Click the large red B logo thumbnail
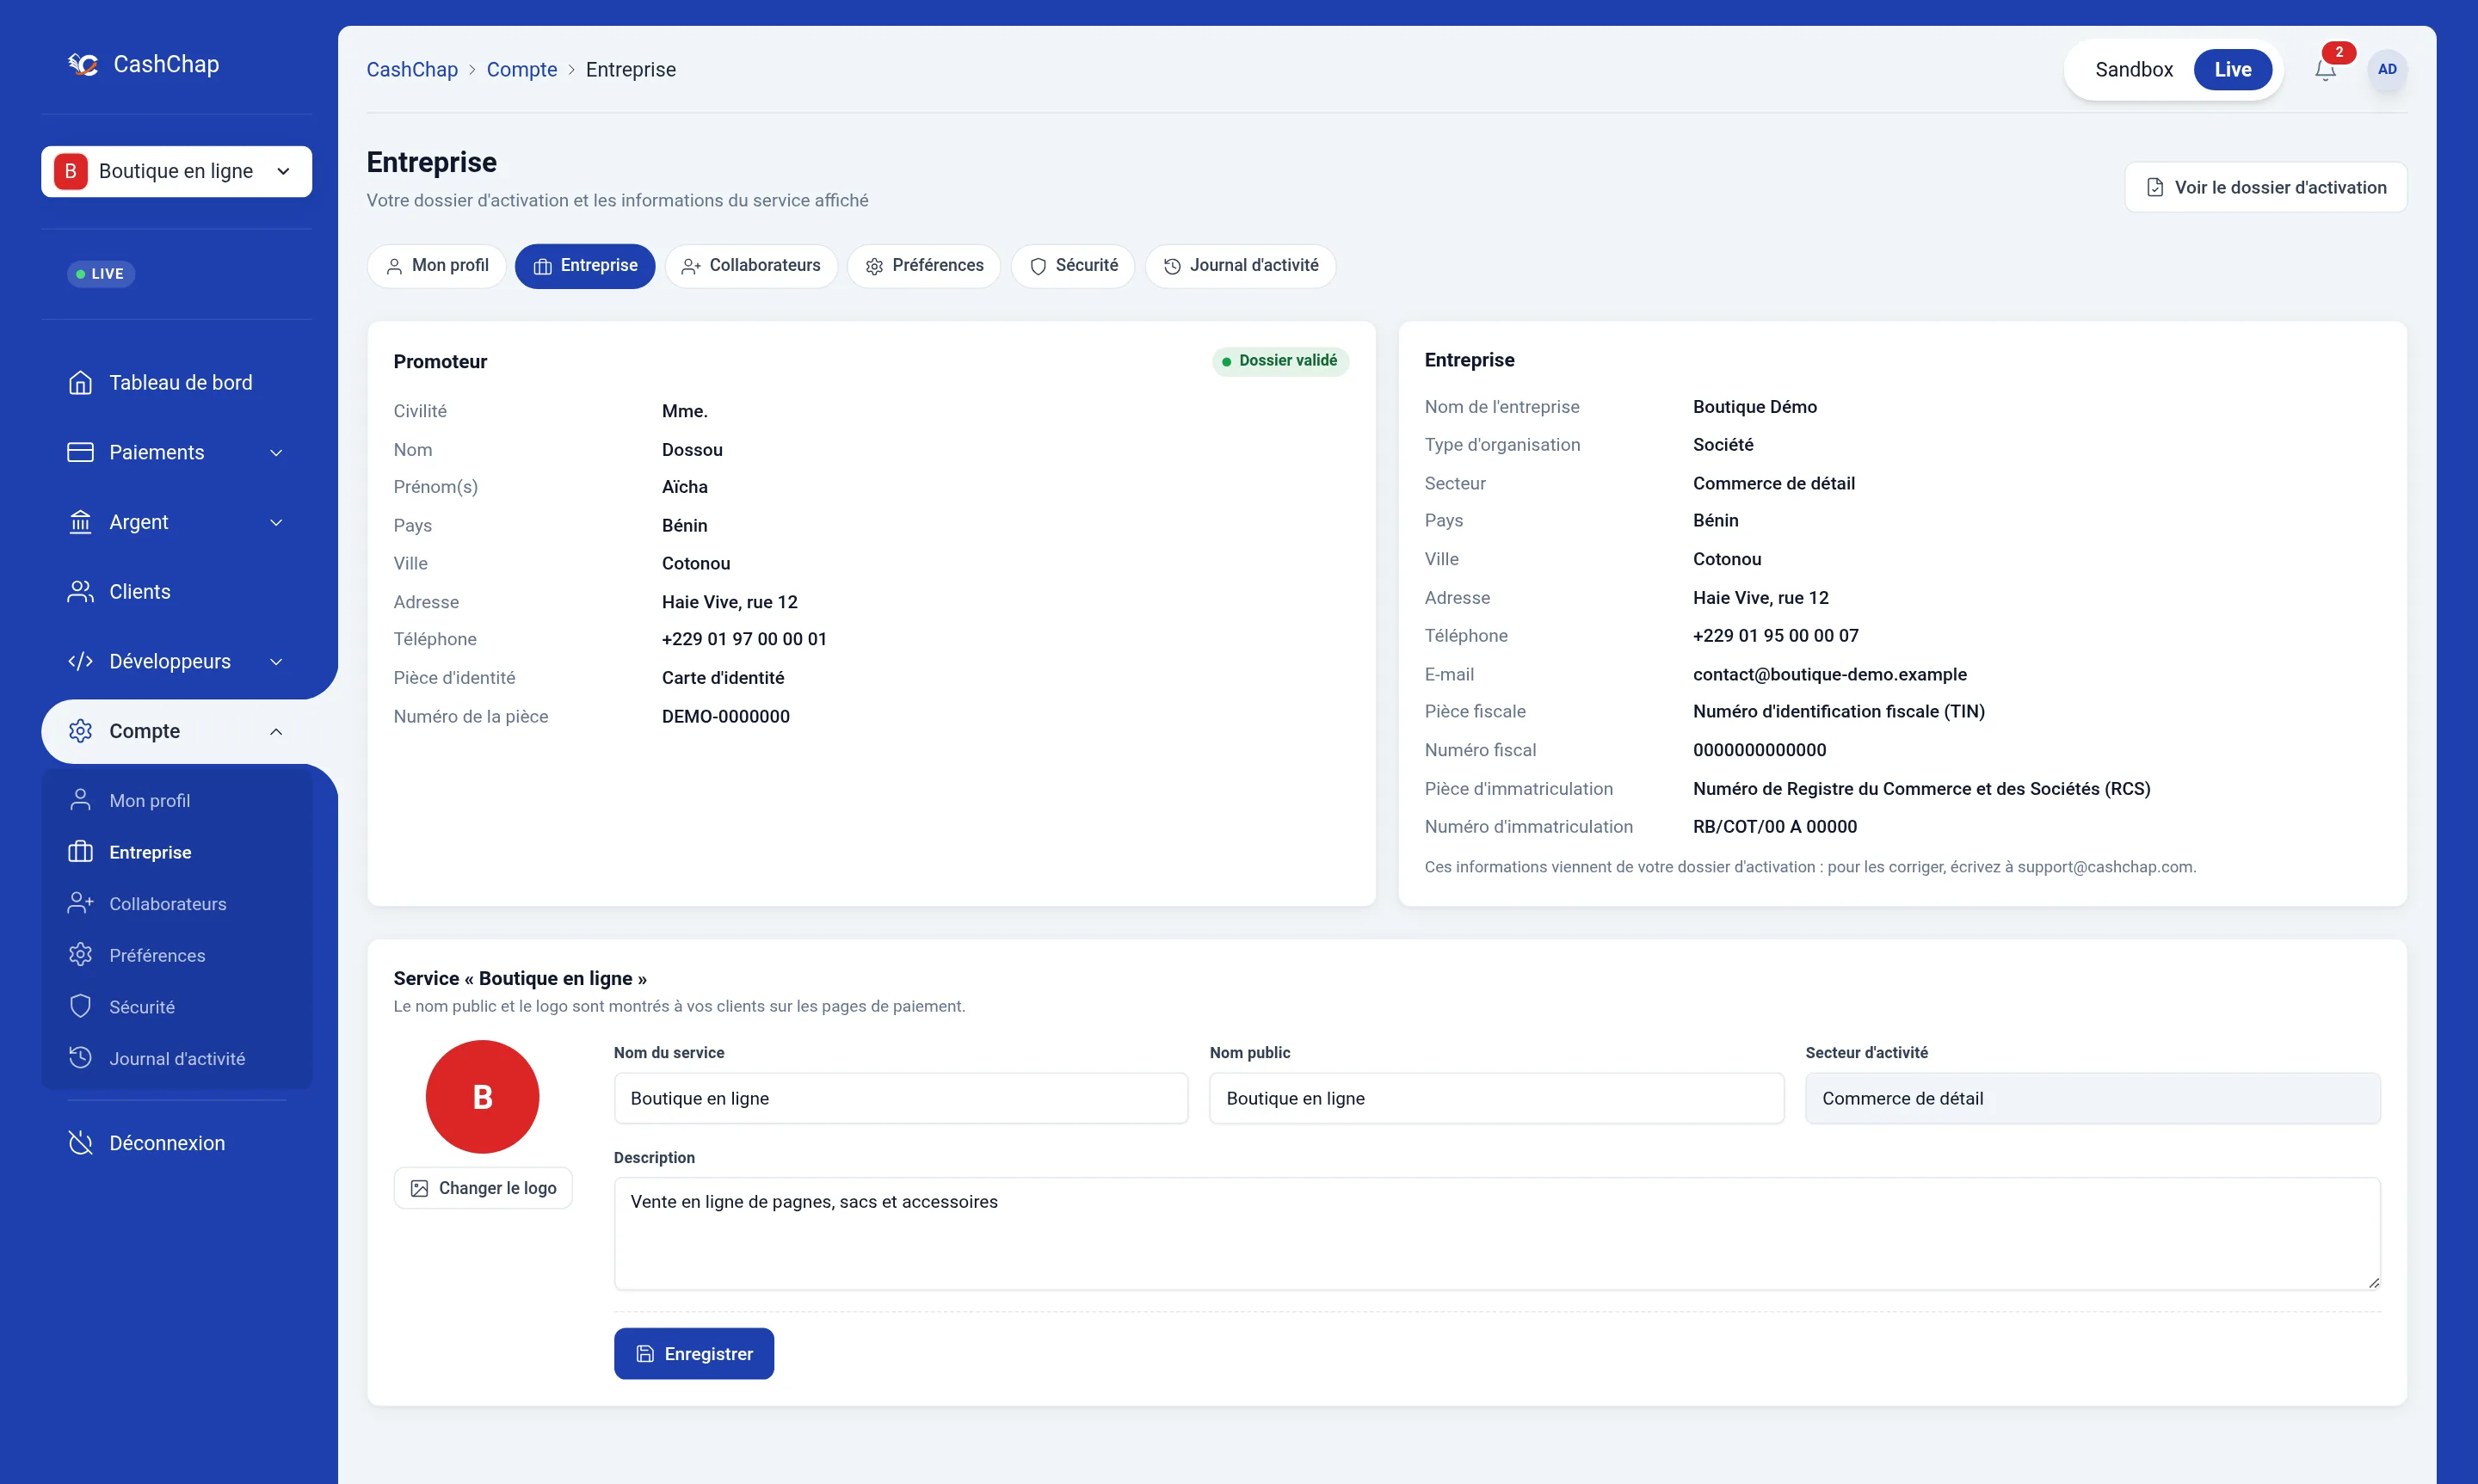The height and width of the screenshot is (1484, 2478). point(483,1097)
